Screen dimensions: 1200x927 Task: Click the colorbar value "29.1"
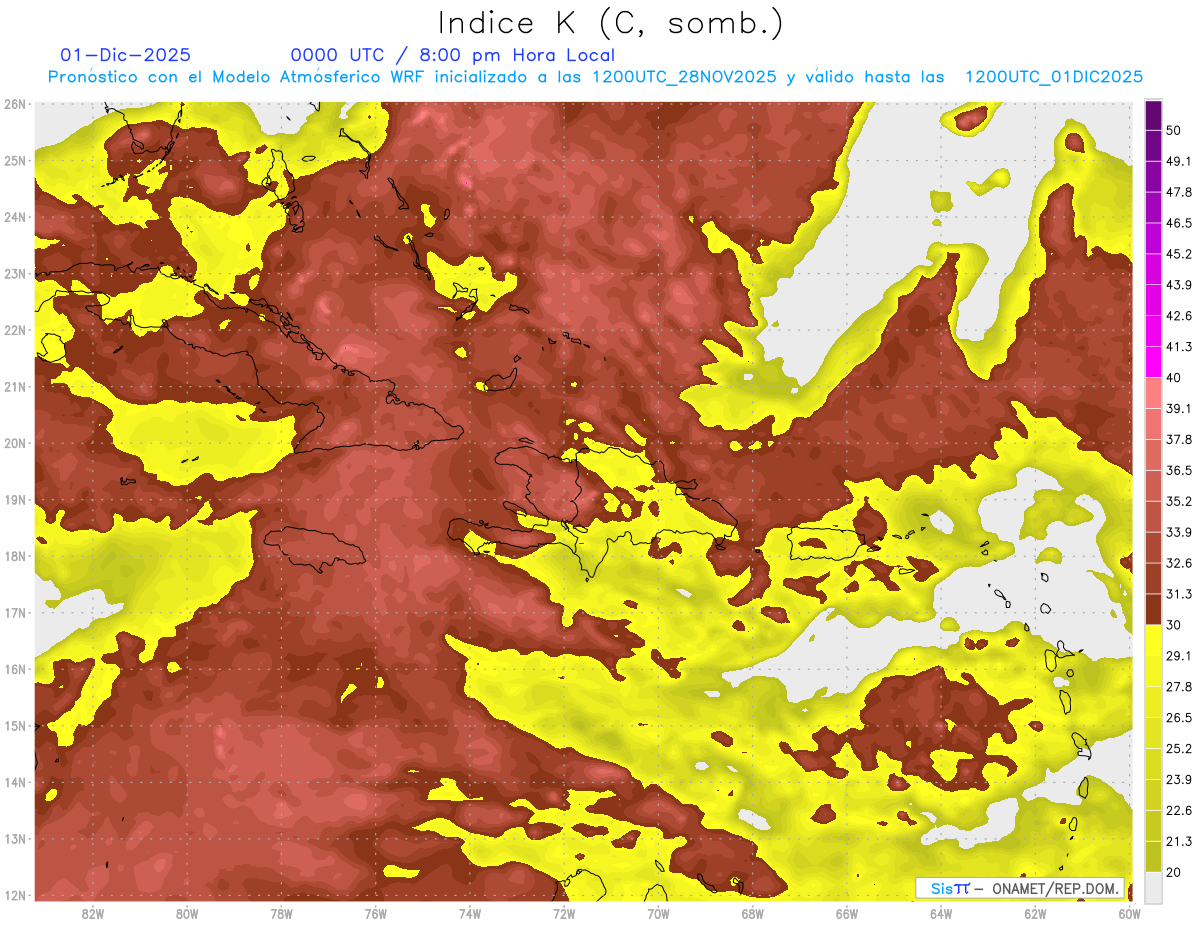[x=1179, y=655]
